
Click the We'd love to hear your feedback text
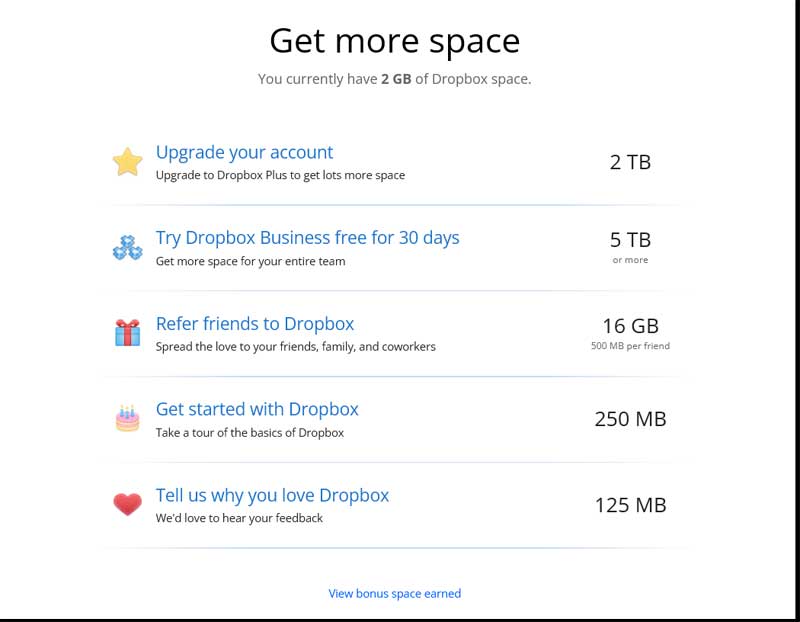(x=239, y=518)
